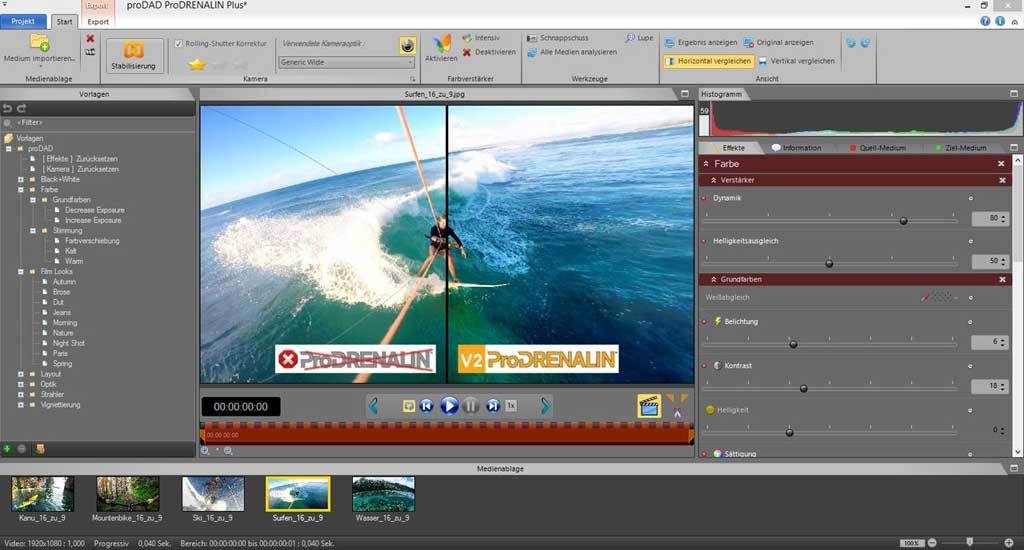Click Intensiv color enhancer option

pos(481,38)
